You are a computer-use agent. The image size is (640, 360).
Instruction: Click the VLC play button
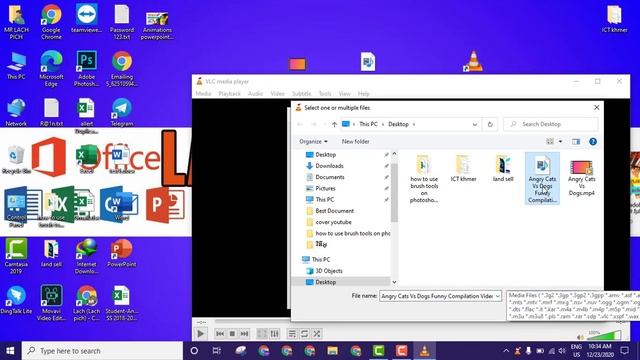point(200,333)
